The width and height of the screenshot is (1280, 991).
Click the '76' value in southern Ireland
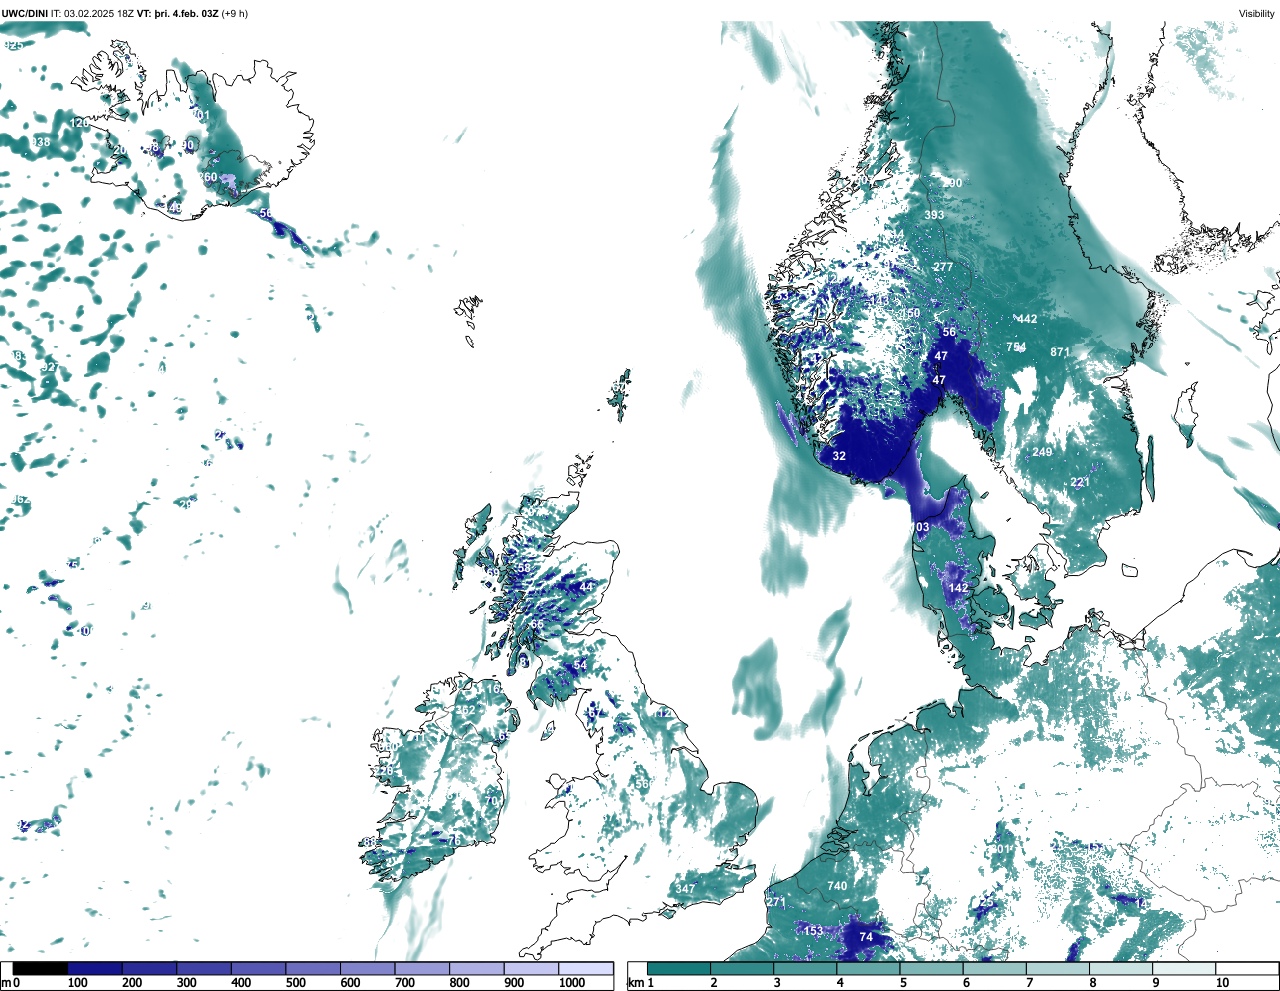pos(454,841)
